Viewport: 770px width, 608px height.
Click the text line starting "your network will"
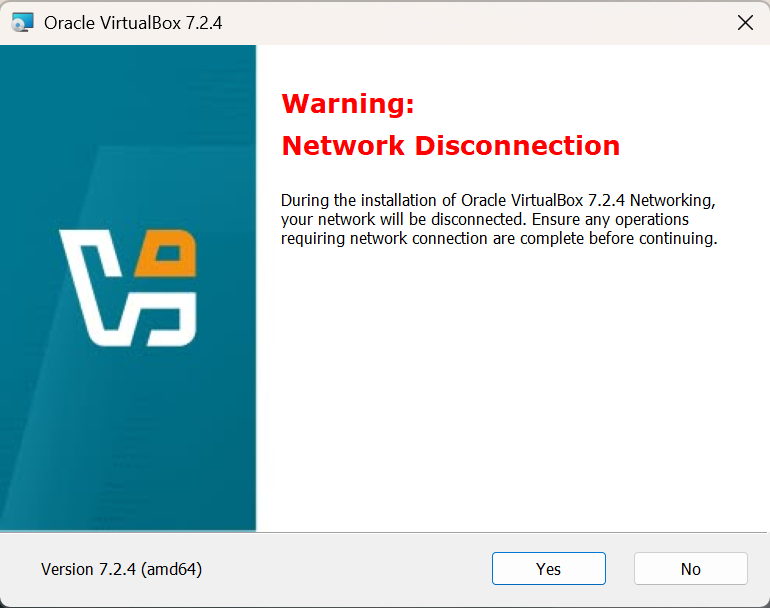click(485, 219)
